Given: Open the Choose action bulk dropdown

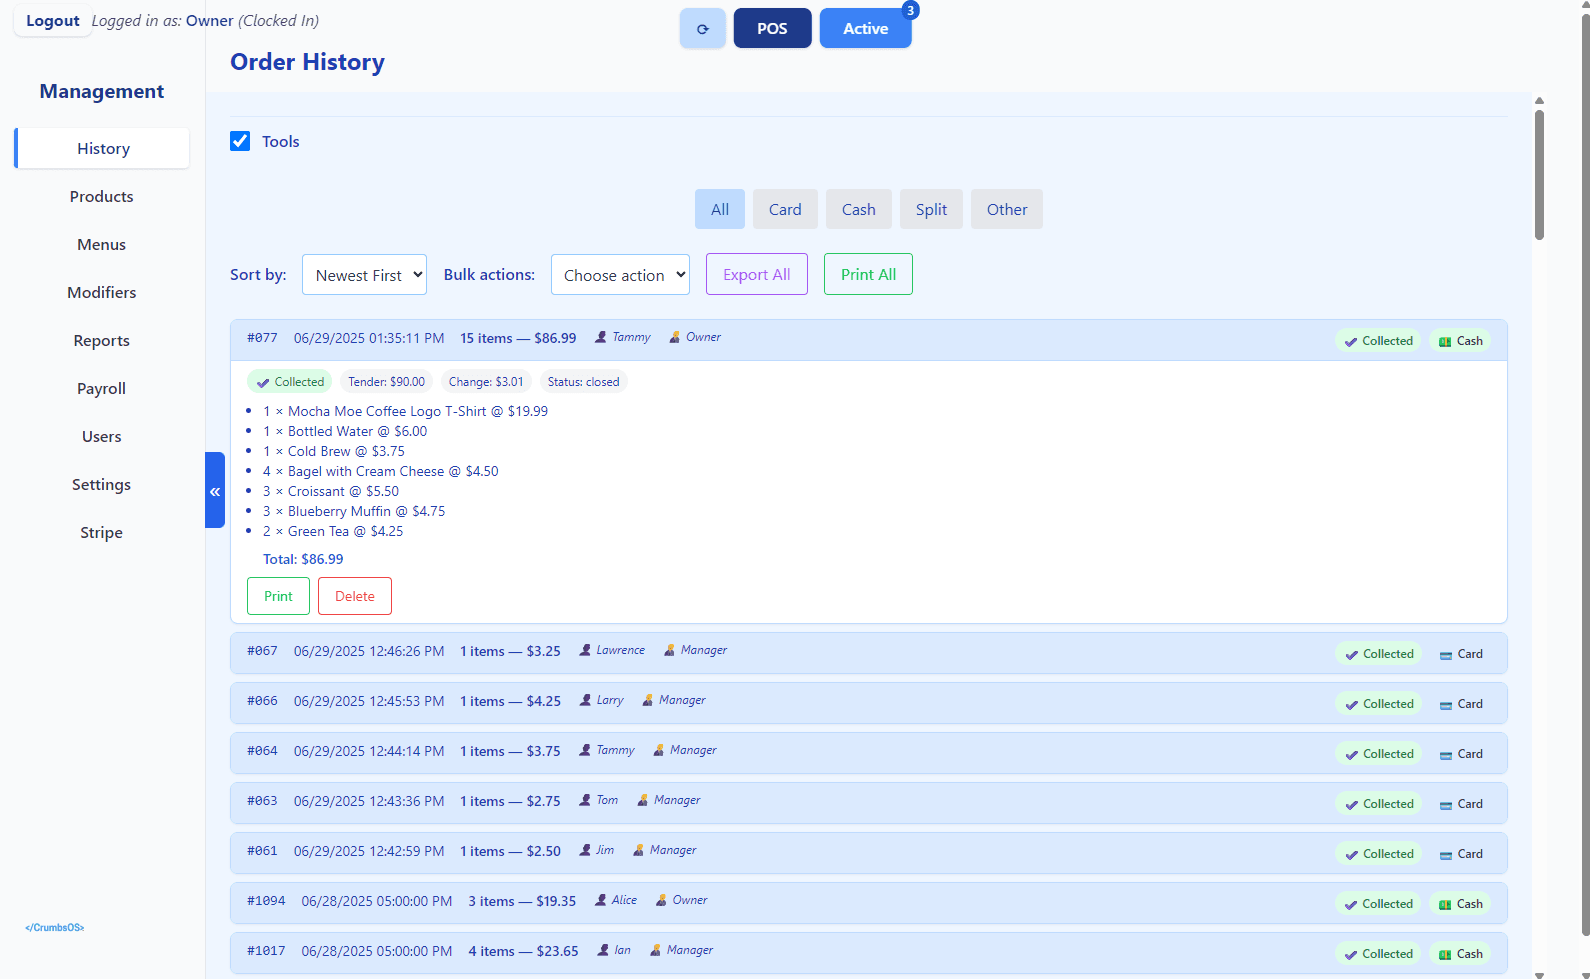Looking at the screenshot, I should (x=620, y=275).
